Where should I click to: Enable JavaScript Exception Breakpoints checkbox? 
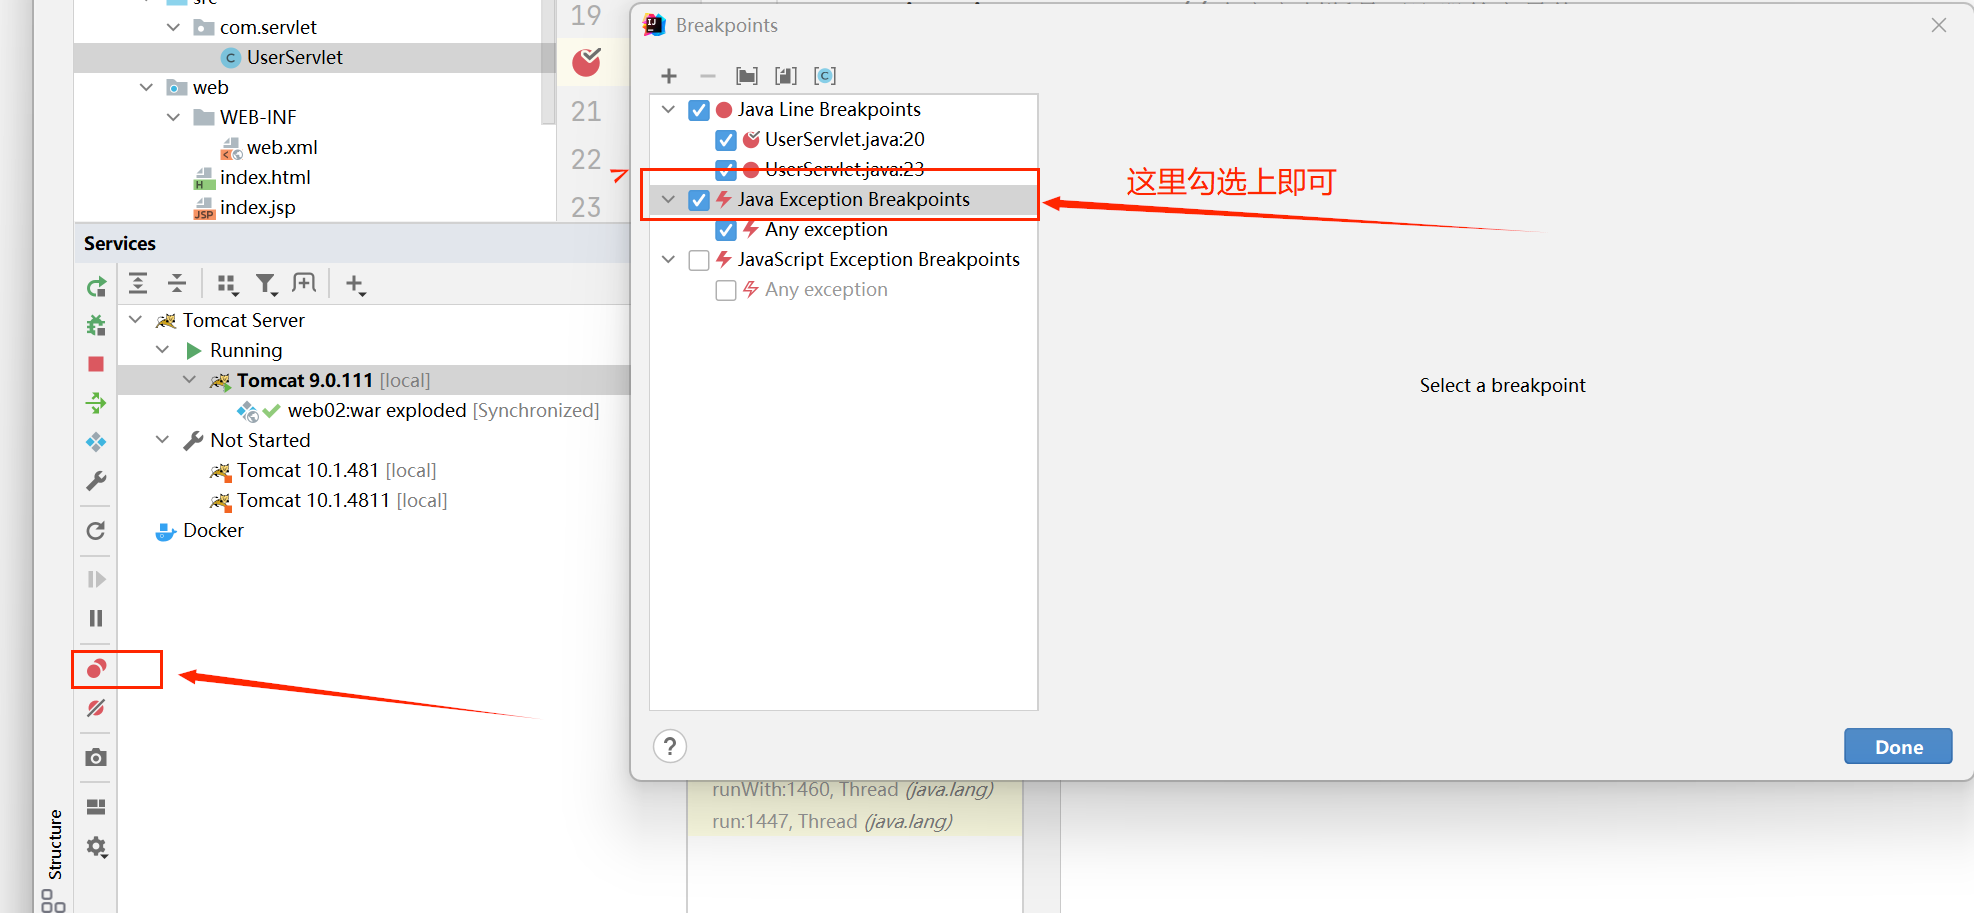(x=699, y=260)
